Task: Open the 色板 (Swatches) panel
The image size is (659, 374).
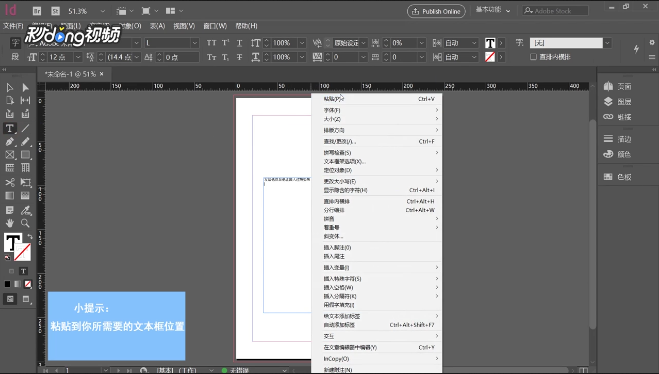Action: 617,176
